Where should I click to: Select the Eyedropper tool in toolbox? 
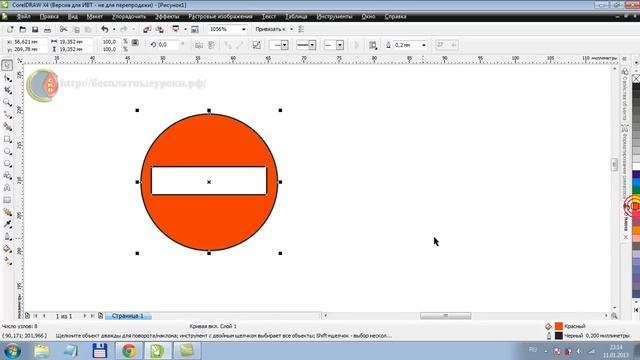7,224
